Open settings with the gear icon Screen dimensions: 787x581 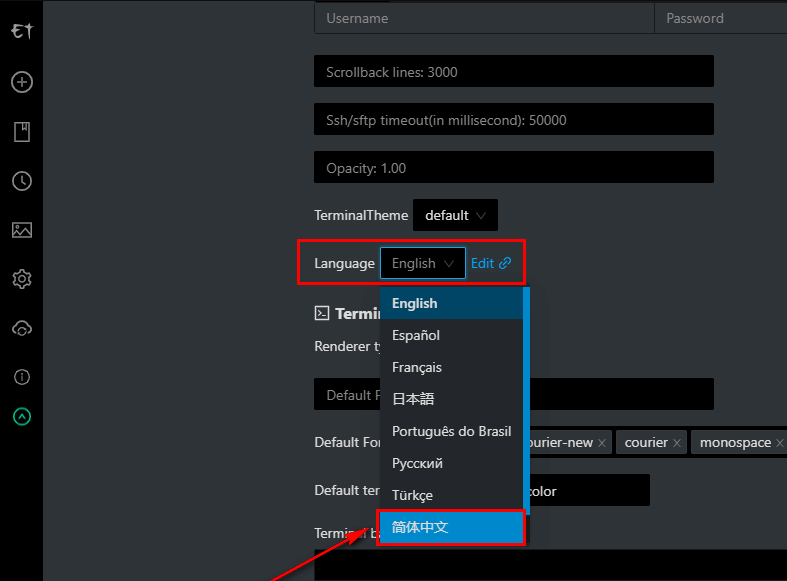(x=21, y=279)
